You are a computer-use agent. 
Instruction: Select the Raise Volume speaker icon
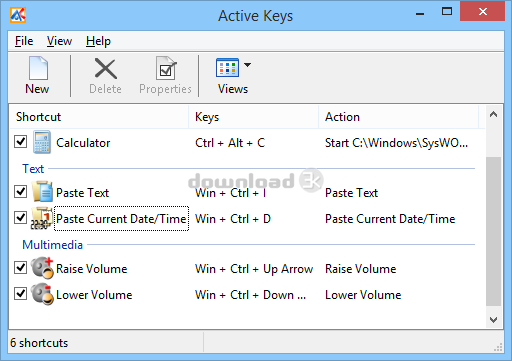[x=42, y=268]
